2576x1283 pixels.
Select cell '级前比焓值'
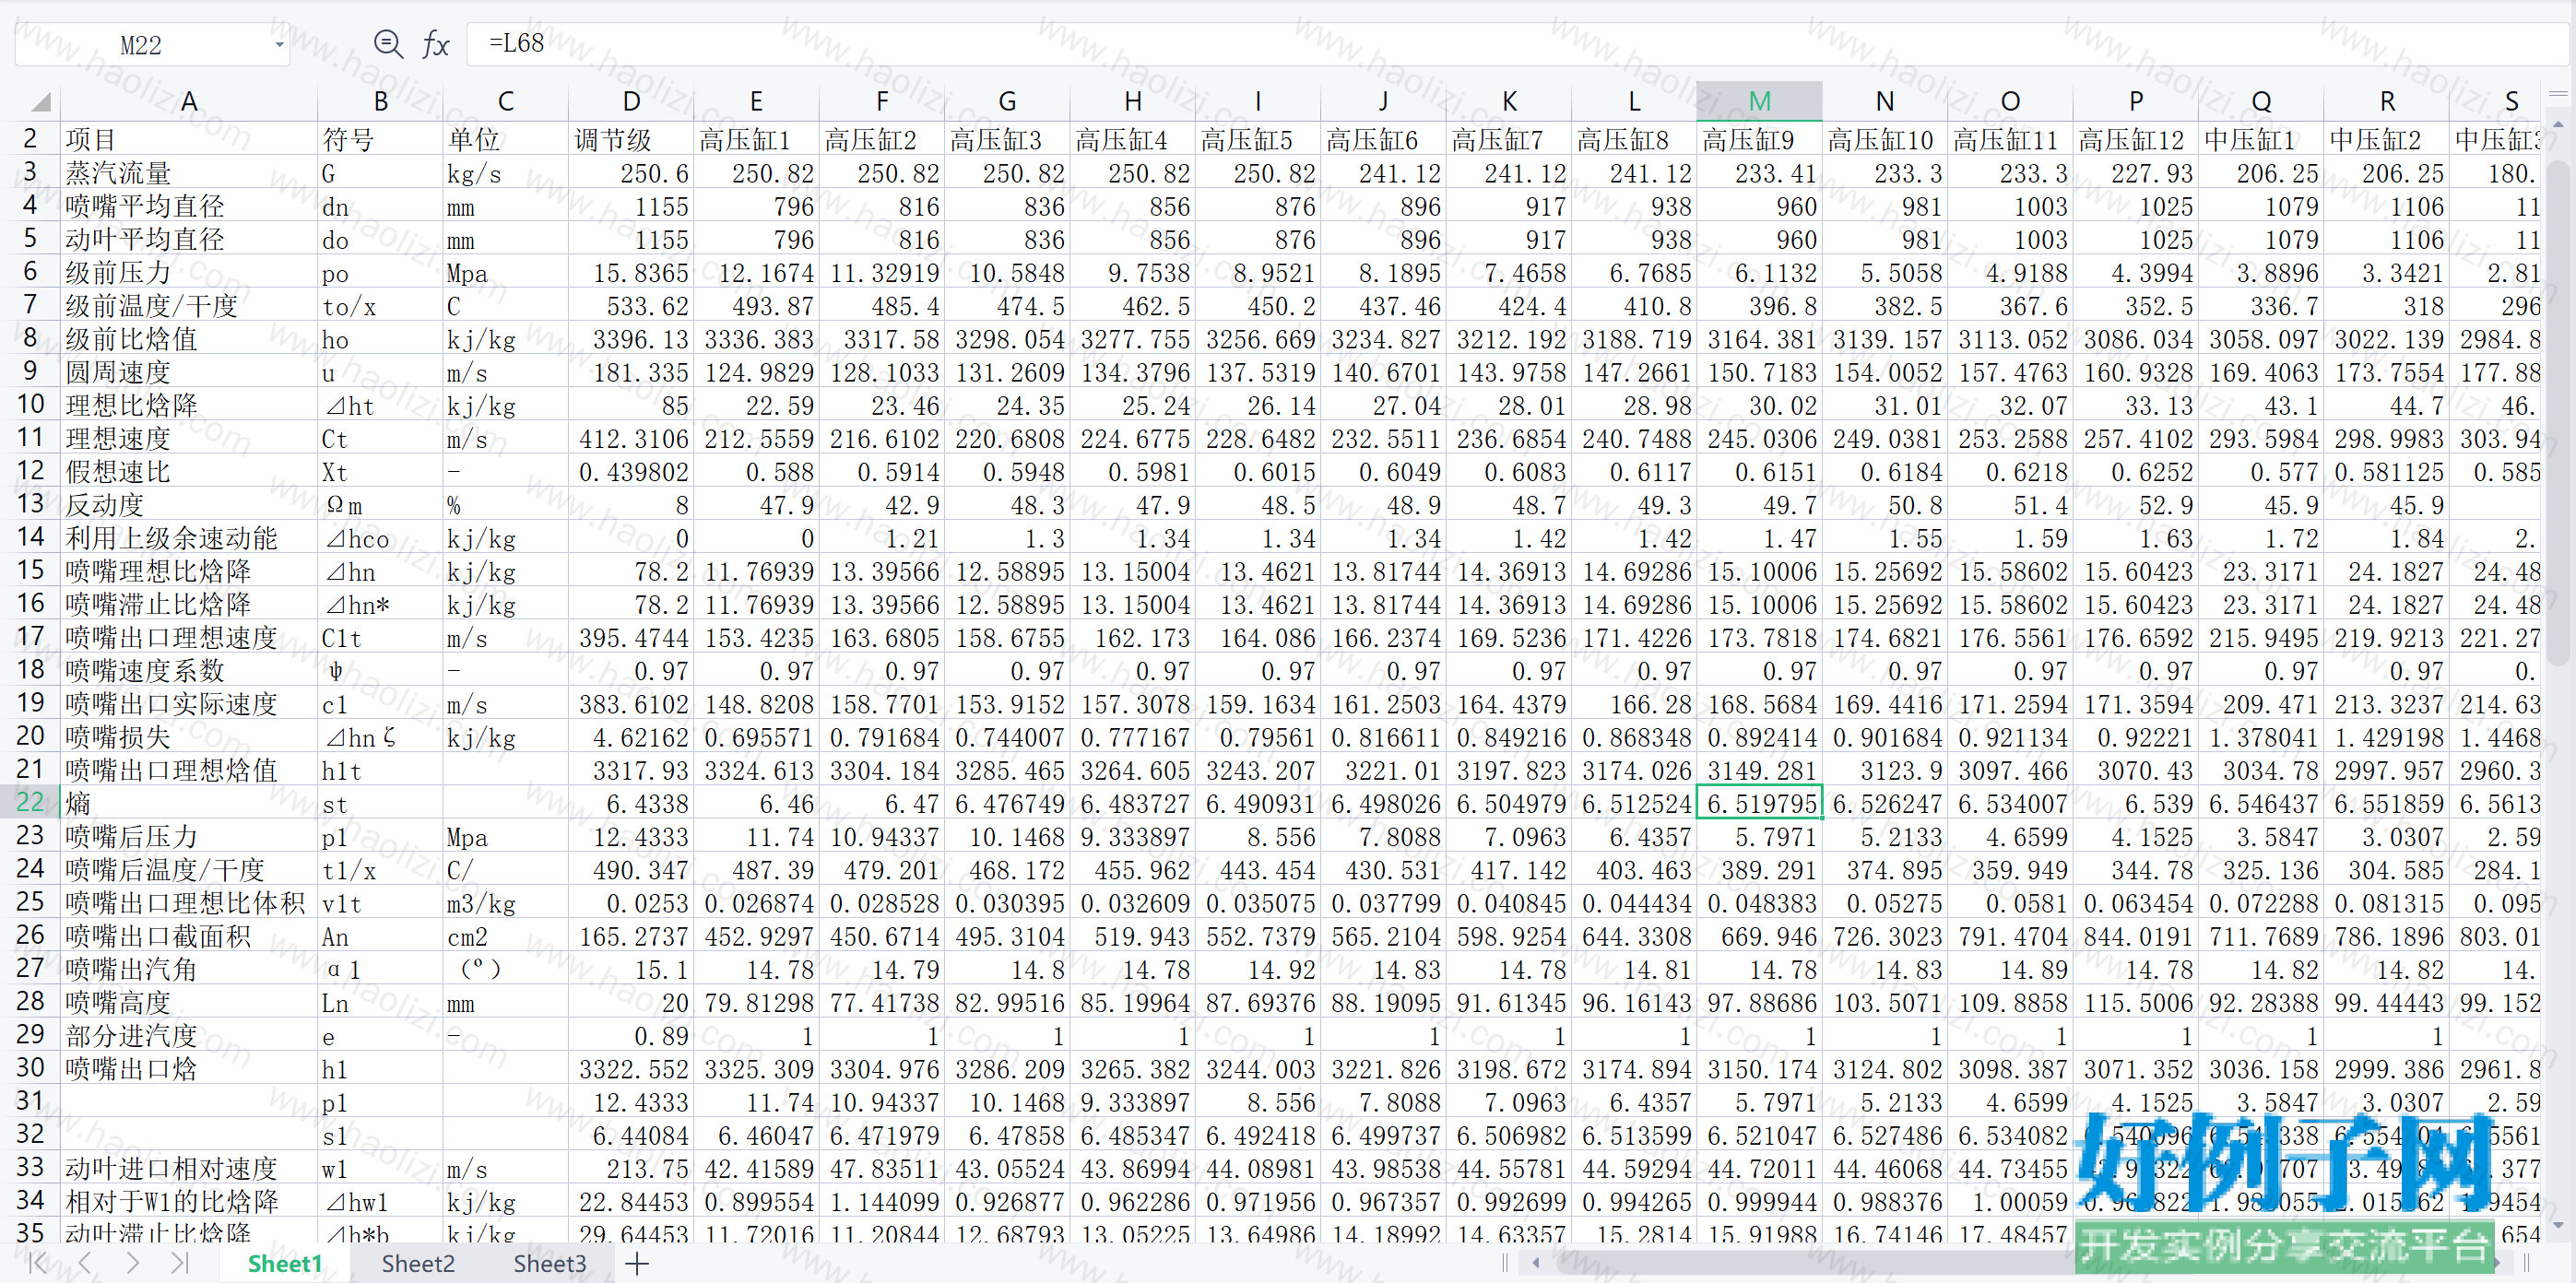[x=188, y=339]
